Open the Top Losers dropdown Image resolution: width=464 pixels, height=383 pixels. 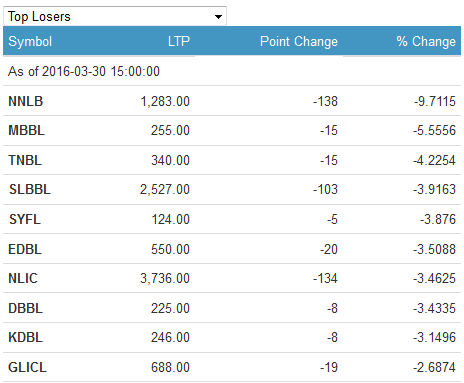(x=115, y=16)
